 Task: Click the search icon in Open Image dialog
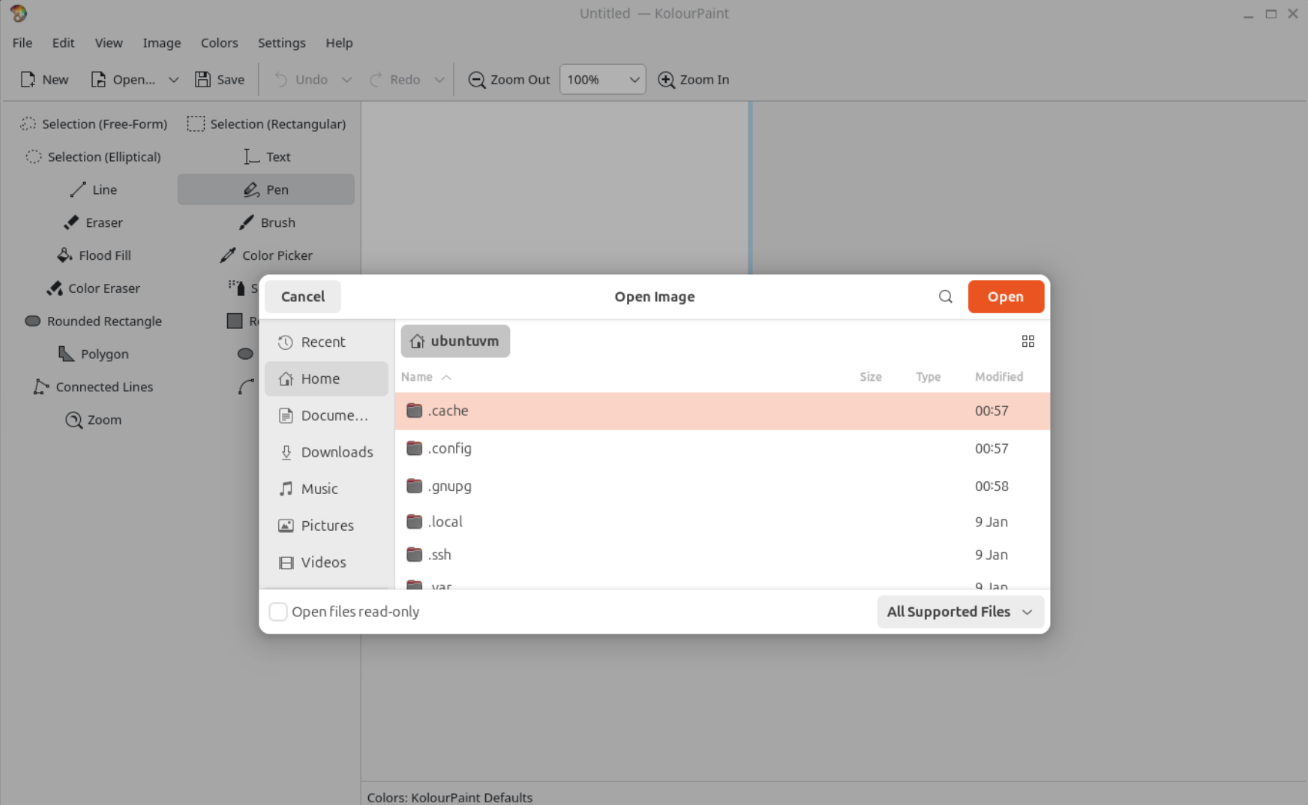tap(945, 297)
